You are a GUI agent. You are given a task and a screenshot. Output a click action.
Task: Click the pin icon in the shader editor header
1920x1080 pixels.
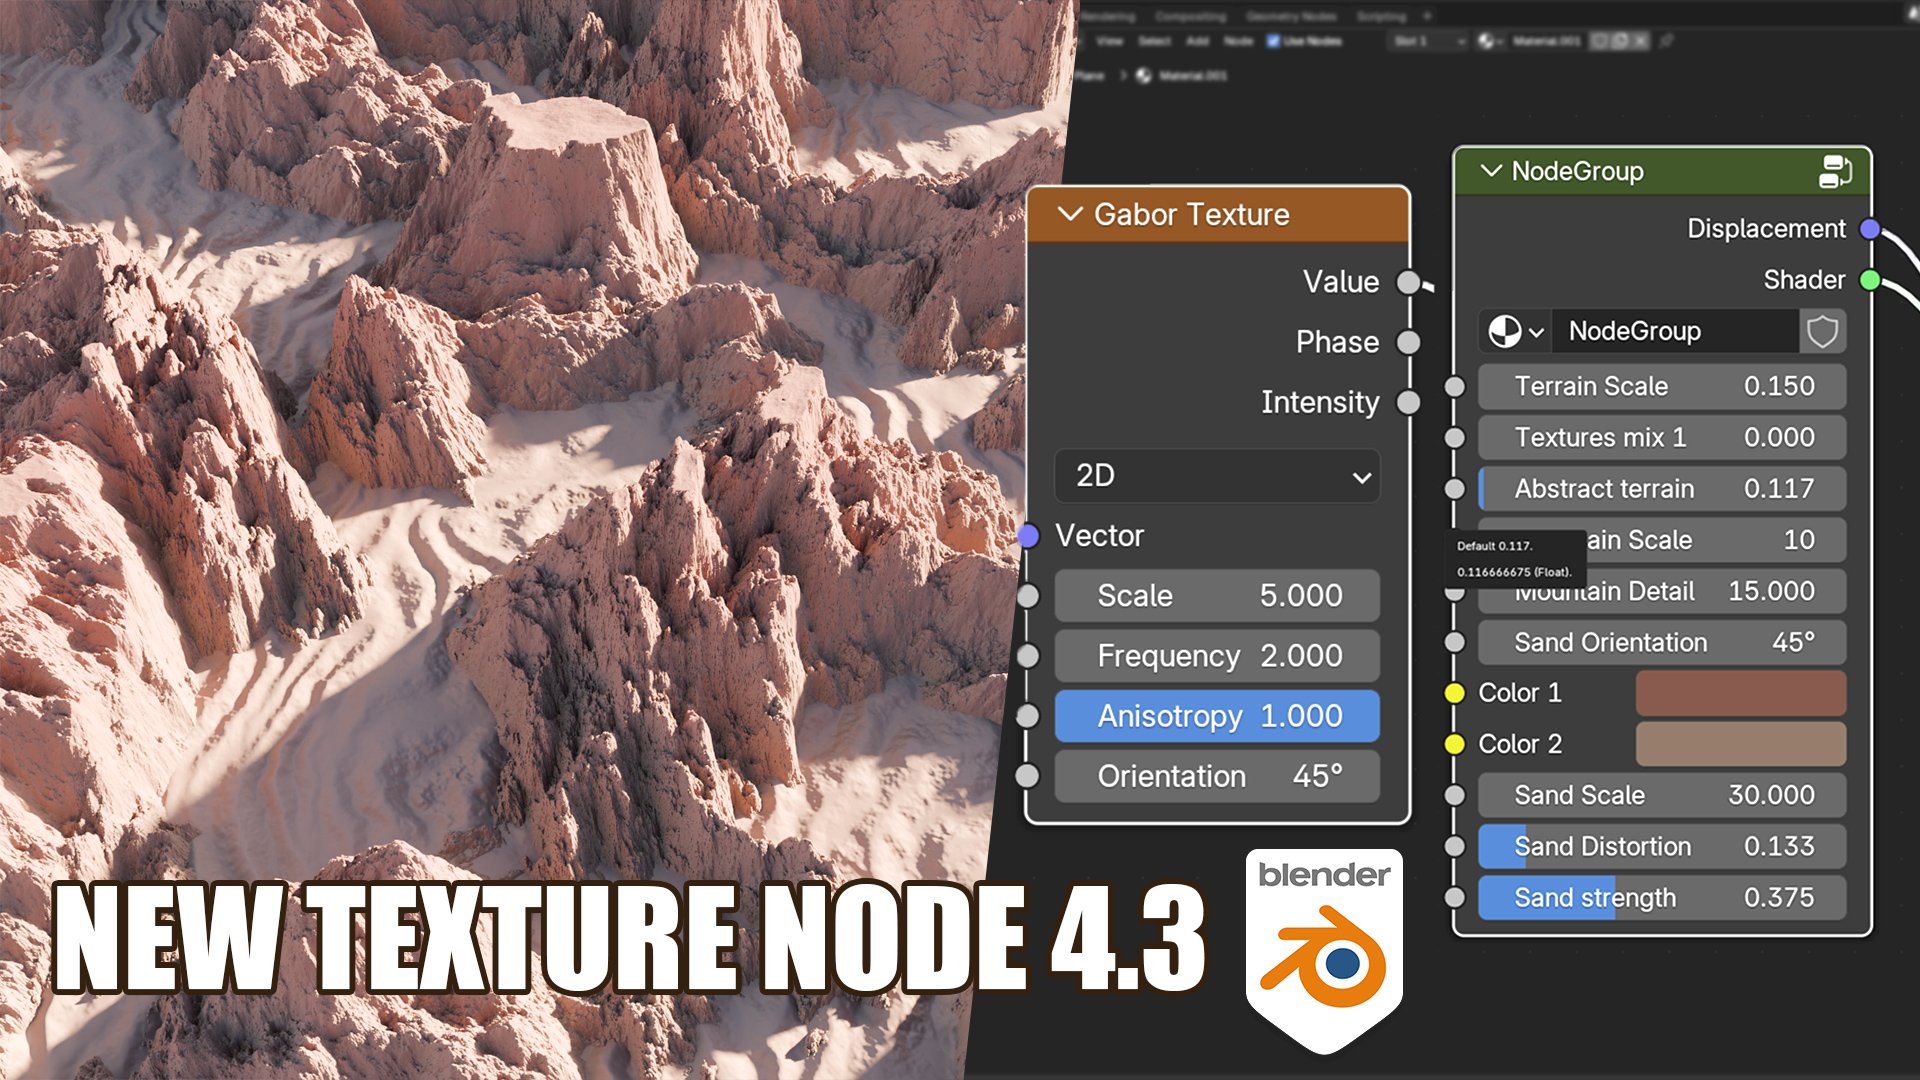(x=1665, y=40)
